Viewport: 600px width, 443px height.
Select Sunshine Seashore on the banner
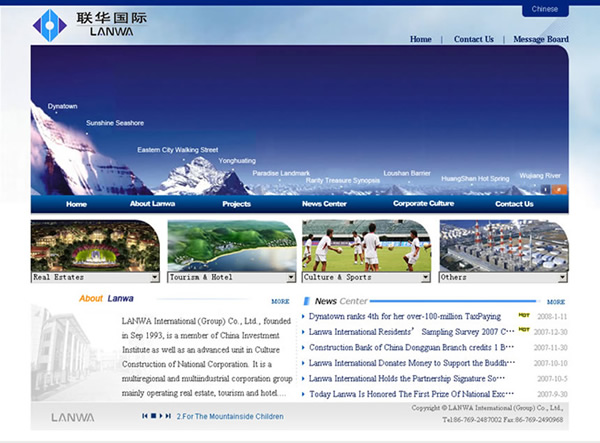pyautogui.click(x=115, y=123)
